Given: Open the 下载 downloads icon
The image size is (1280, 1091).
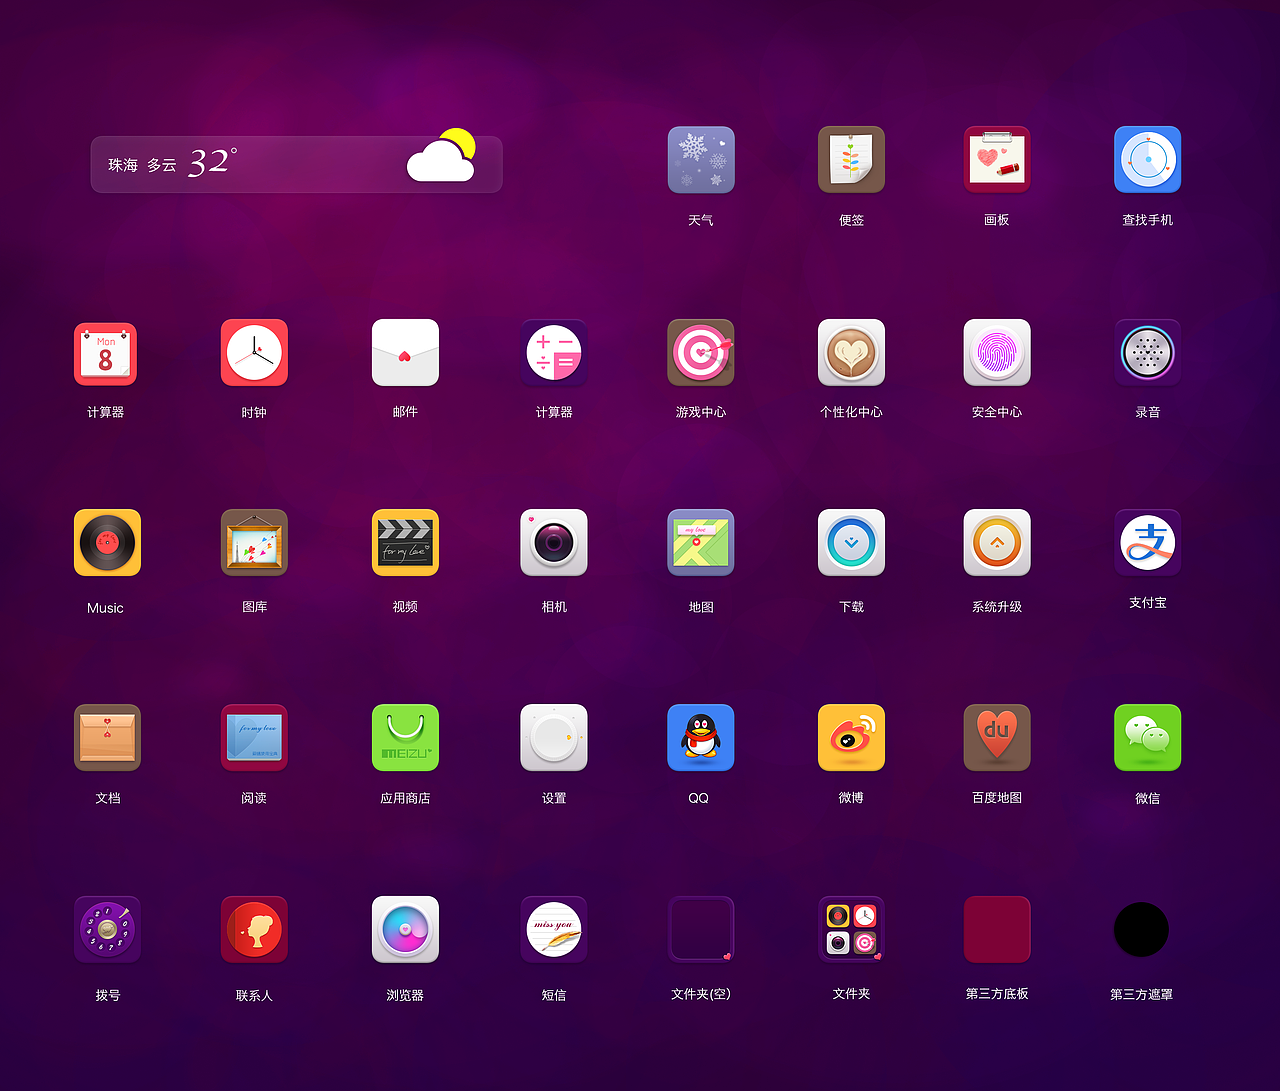Looking at the screenshot, I should pos(851,543).
